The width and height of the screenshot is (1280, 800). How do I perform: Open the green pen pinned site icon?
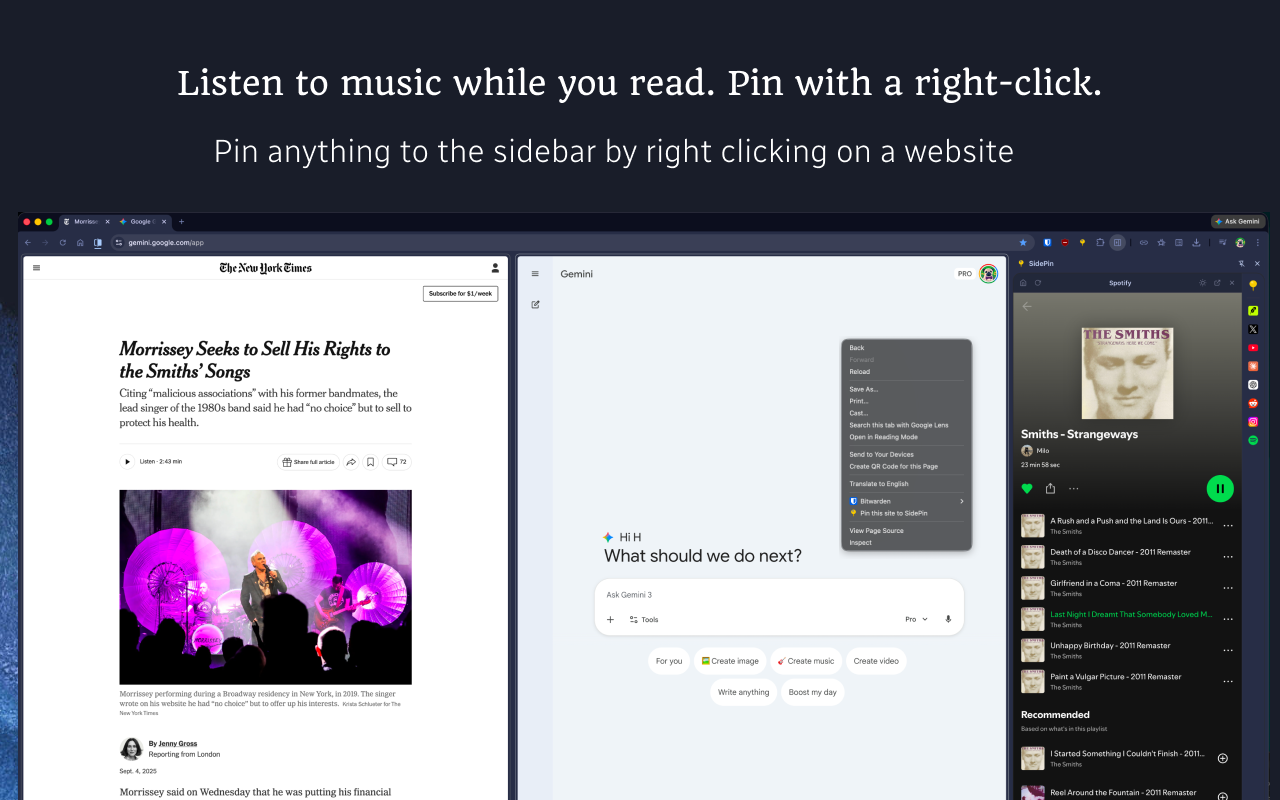(1253, 311)
